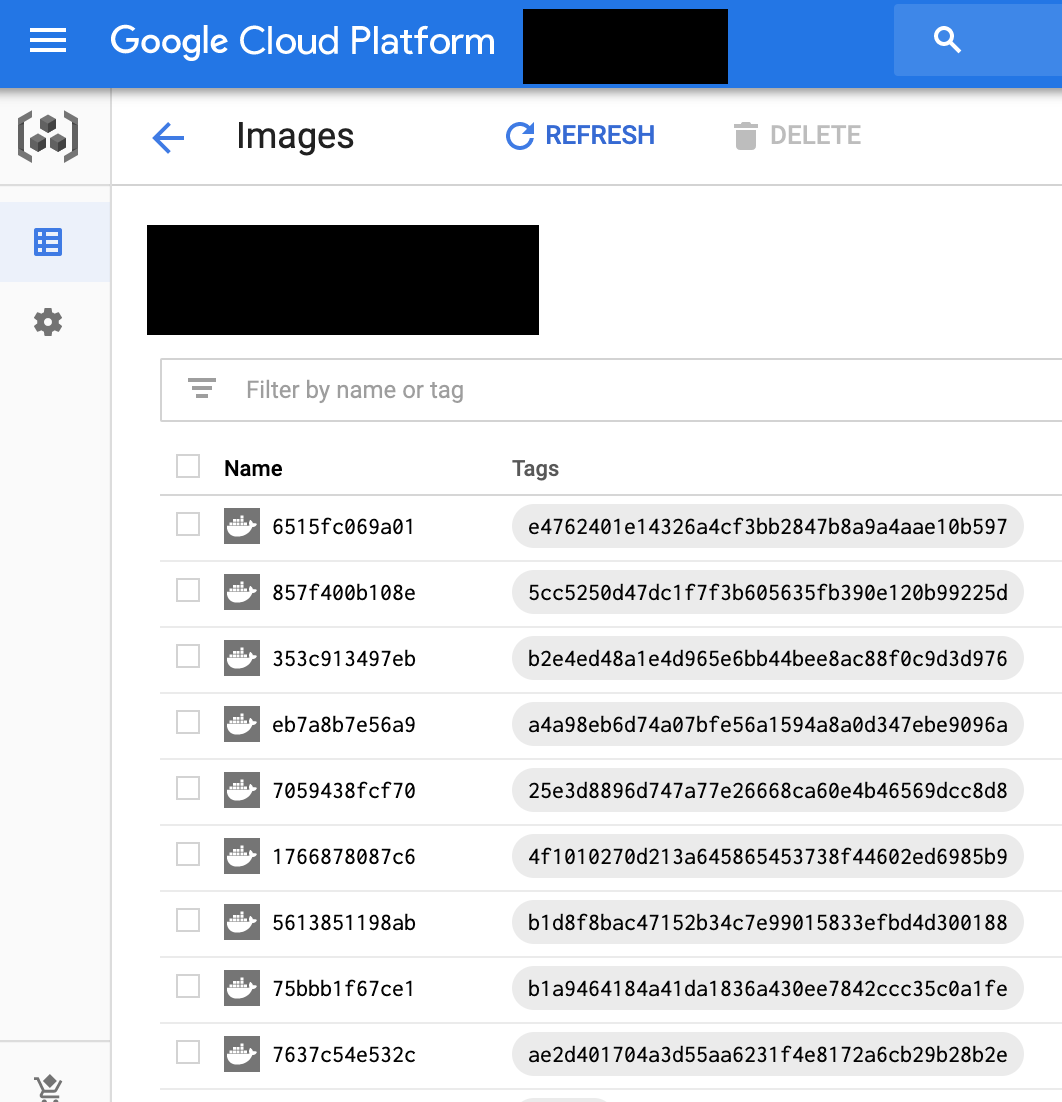The width and height of the screenshot is (1062, 1102).
Task: Check the box for image 857f400b108e
Action: point(188,591)
